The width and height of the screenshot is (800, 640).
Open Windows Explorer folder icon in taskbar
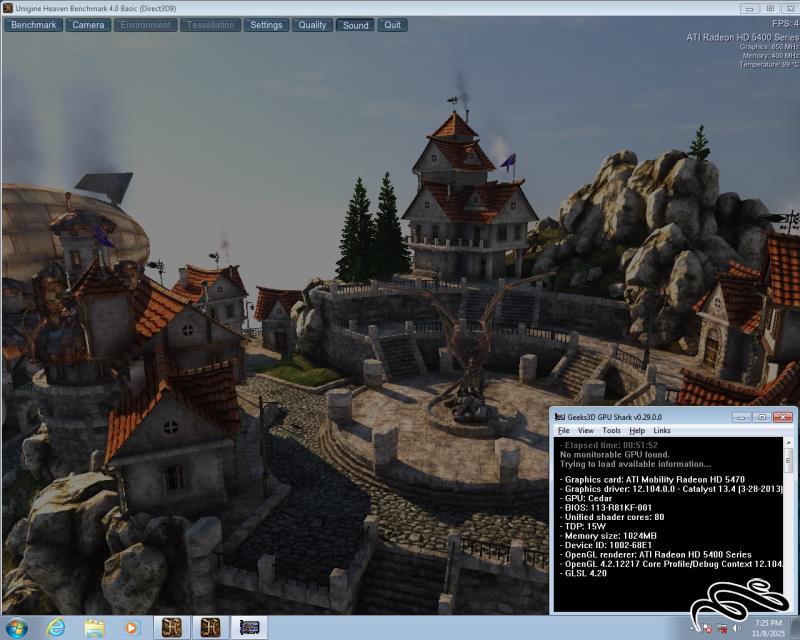coord(95,627)
